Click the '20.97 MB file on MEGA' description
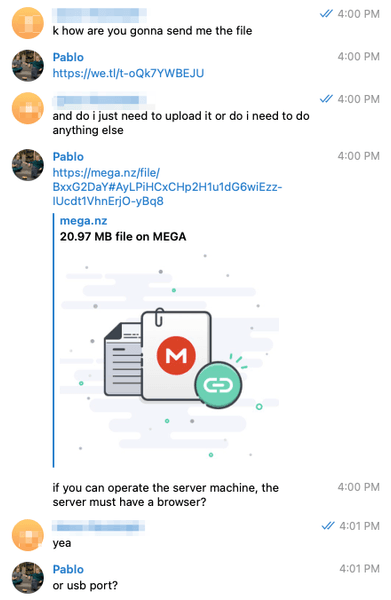Viewport: 391px width, 600px height. [123, 236]
